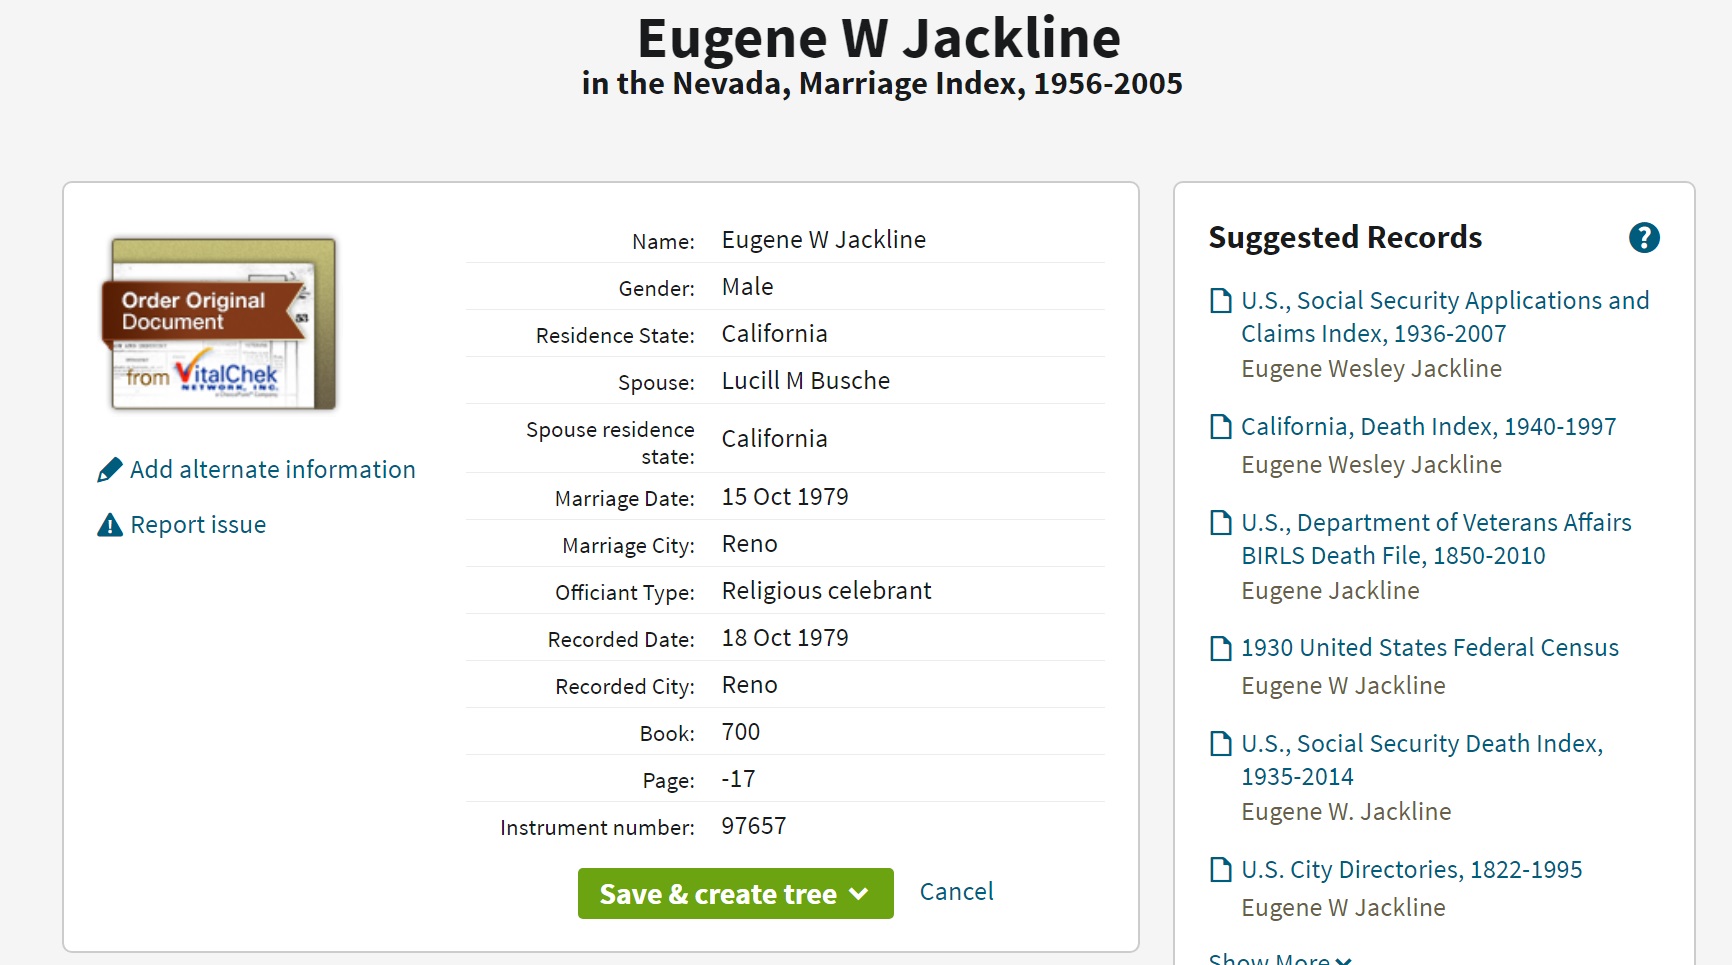Click the Cancel link
The image size is (1732, 965).
(x=956, y=892)
